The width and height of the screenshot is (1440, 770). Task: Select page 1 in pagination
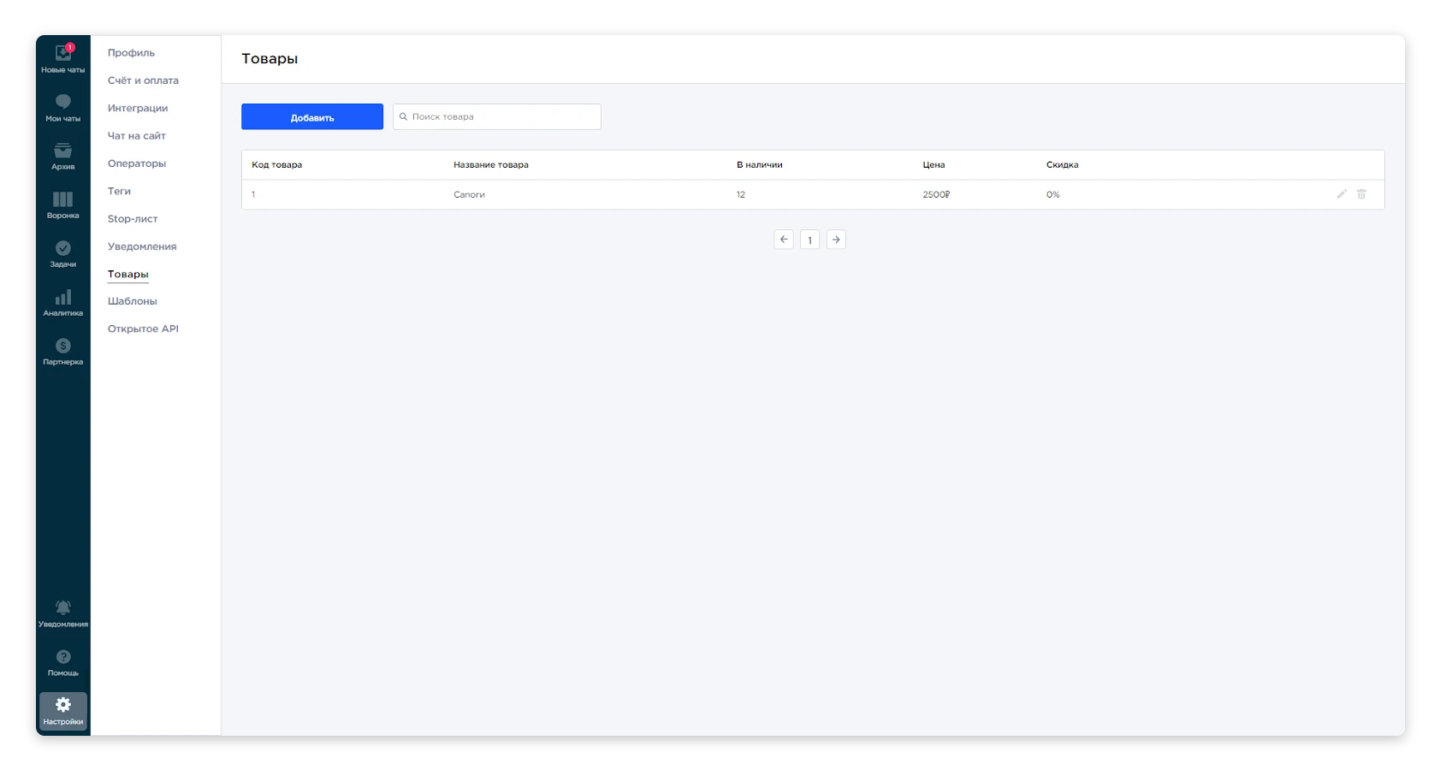coord(810,240)
